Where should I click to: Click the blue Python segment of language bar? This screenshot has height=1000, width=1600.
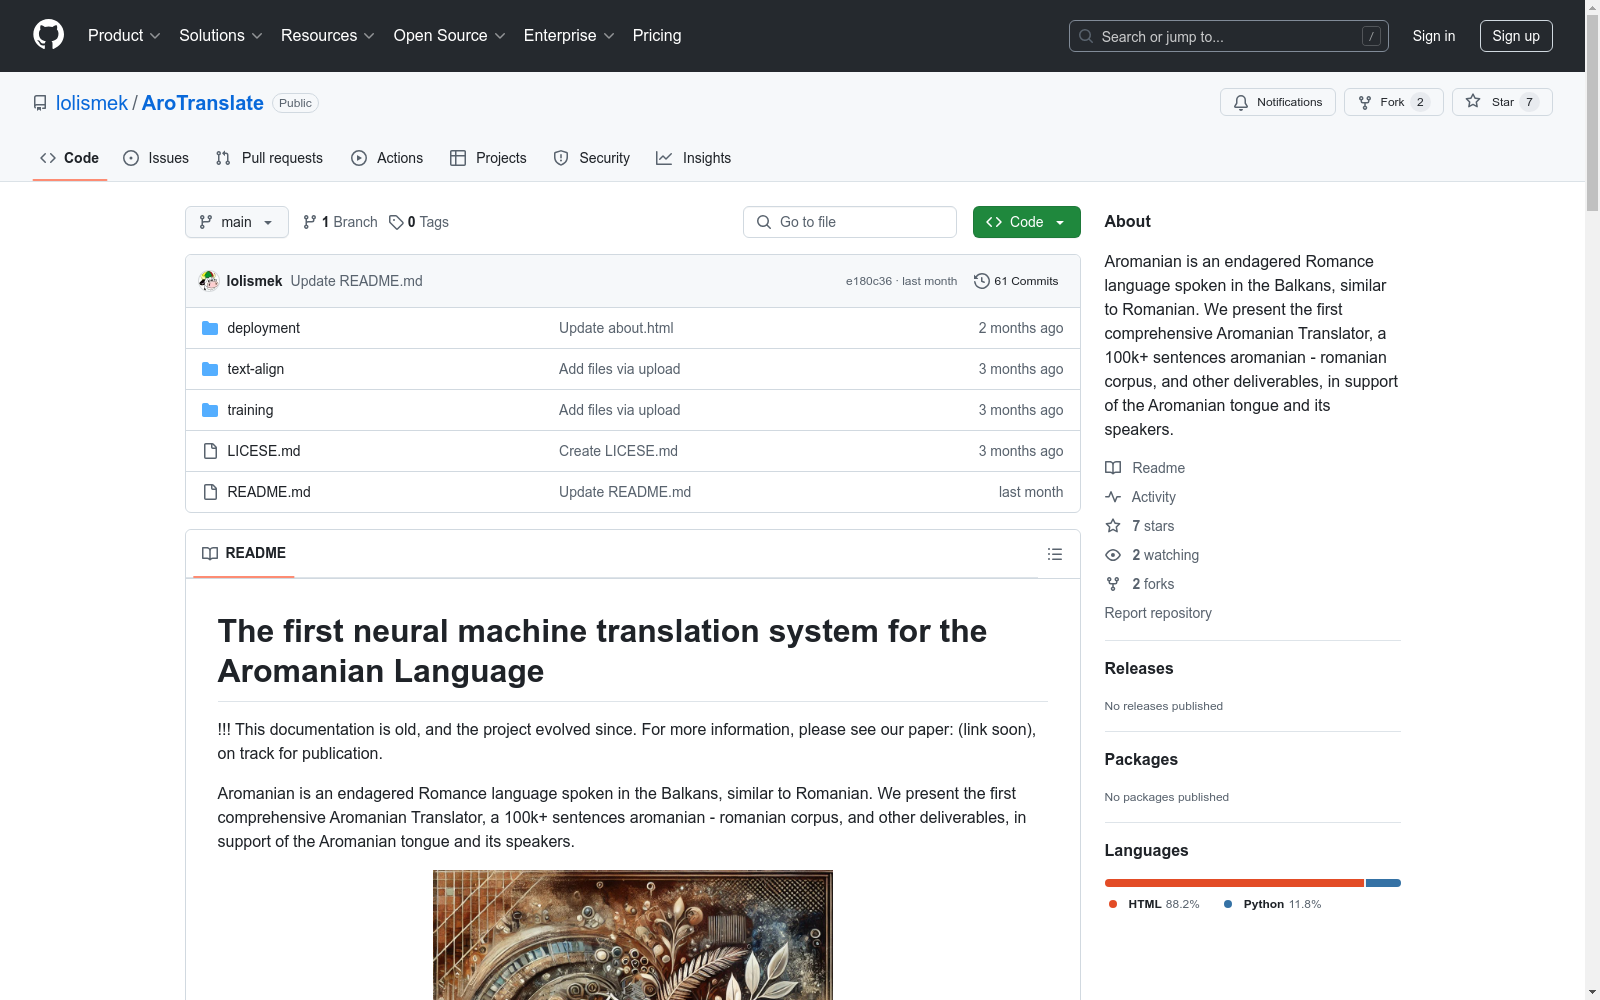pyautogui.click(x=1384, y=883)
